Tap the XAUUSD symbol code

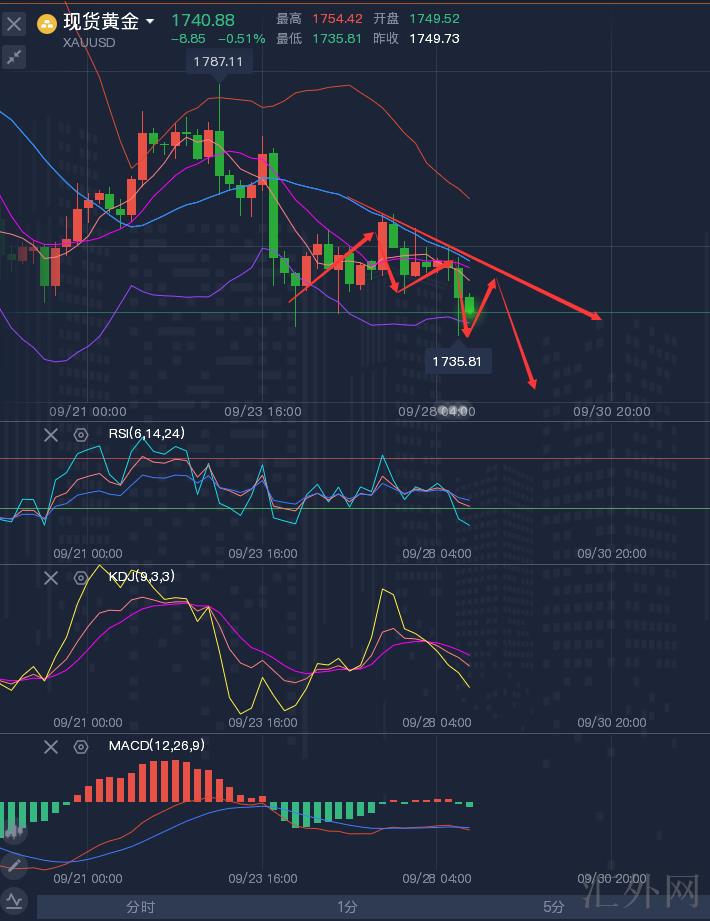[89, 43]
